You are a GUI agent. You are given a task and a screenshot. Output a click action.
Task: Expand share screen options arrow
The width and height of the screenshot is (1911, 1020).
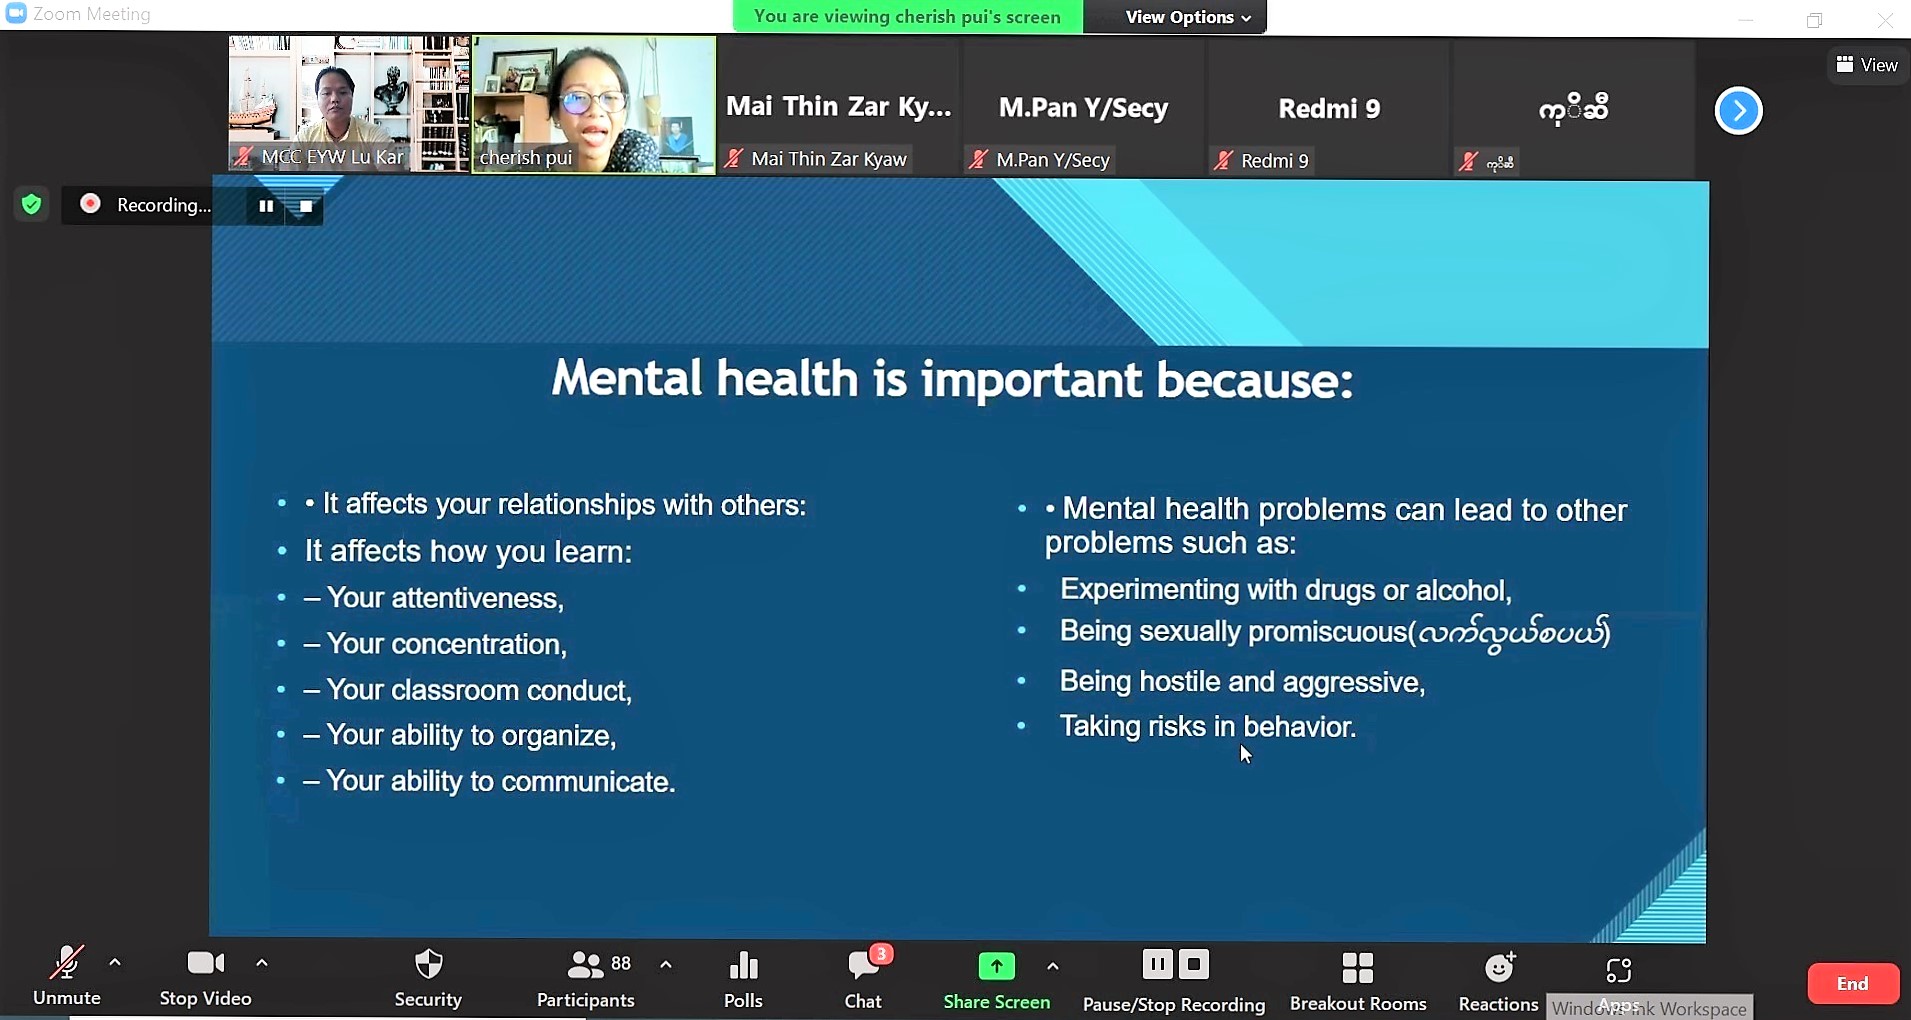(x=1052, y=966)
